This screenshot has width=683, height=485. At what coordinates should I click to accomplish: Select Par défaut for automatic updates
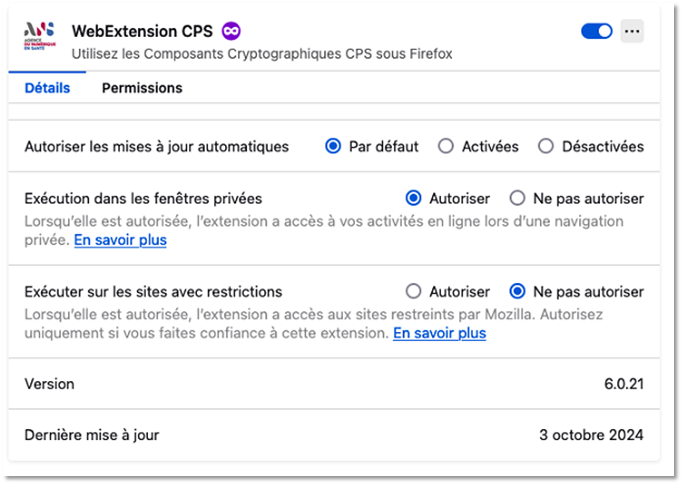334,146
